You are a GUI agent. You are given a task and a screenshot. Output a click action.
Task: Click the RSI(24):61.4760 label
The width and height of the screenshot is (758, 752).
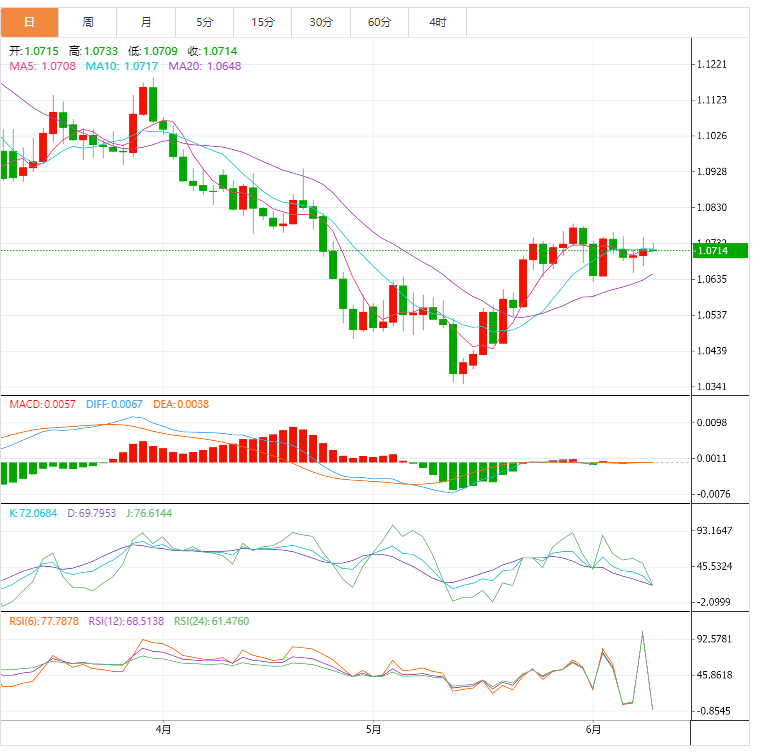point(212,622)
